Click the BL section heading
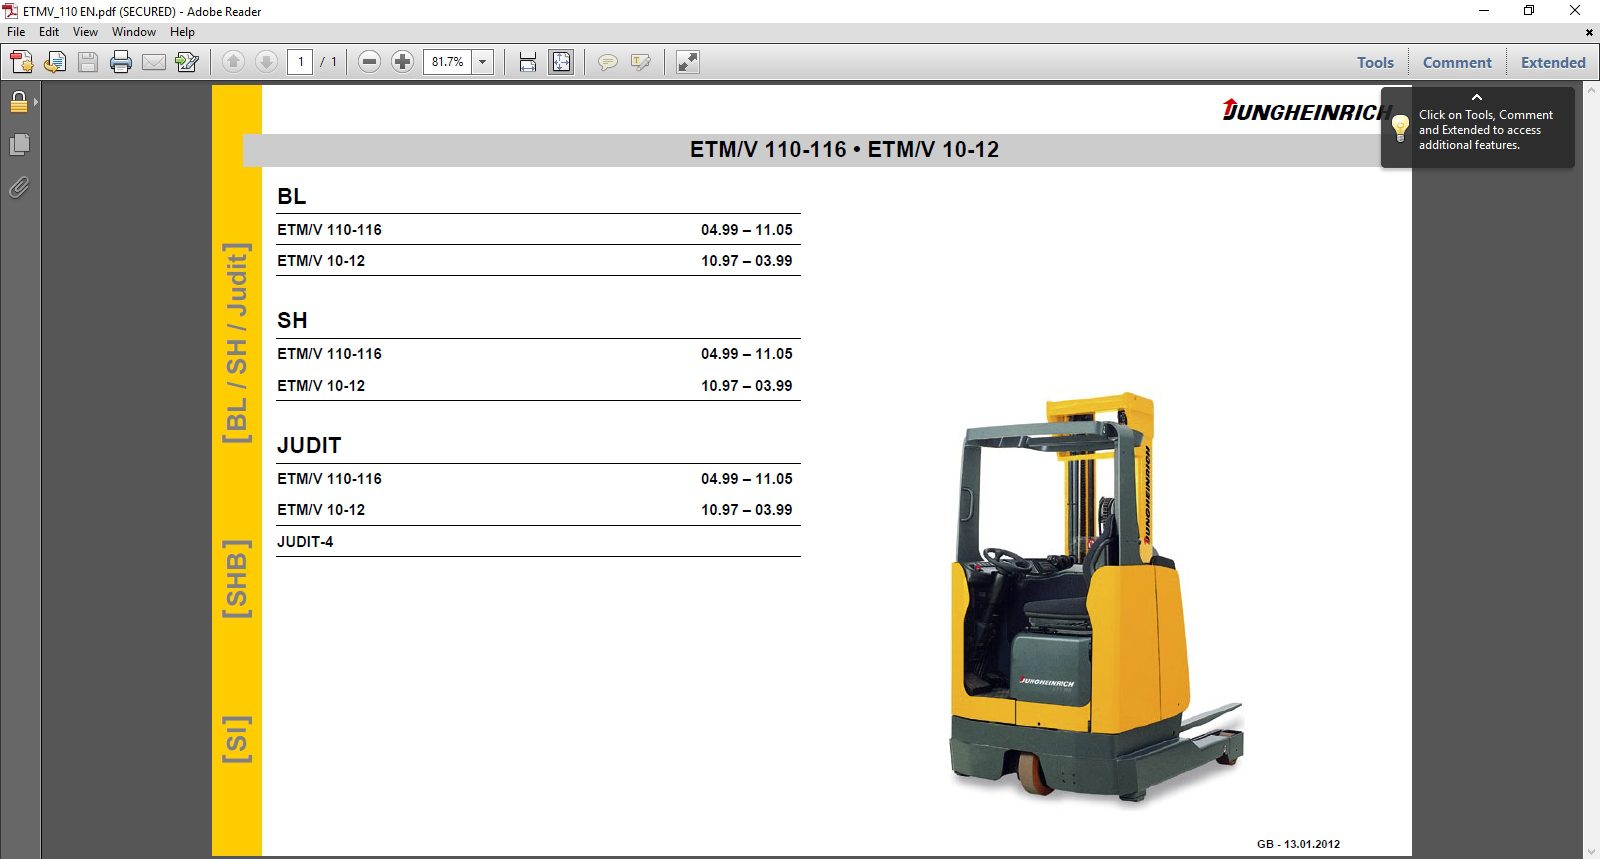Image resolution: width=1600 pixels, height=859 pixels. point(292,196)
